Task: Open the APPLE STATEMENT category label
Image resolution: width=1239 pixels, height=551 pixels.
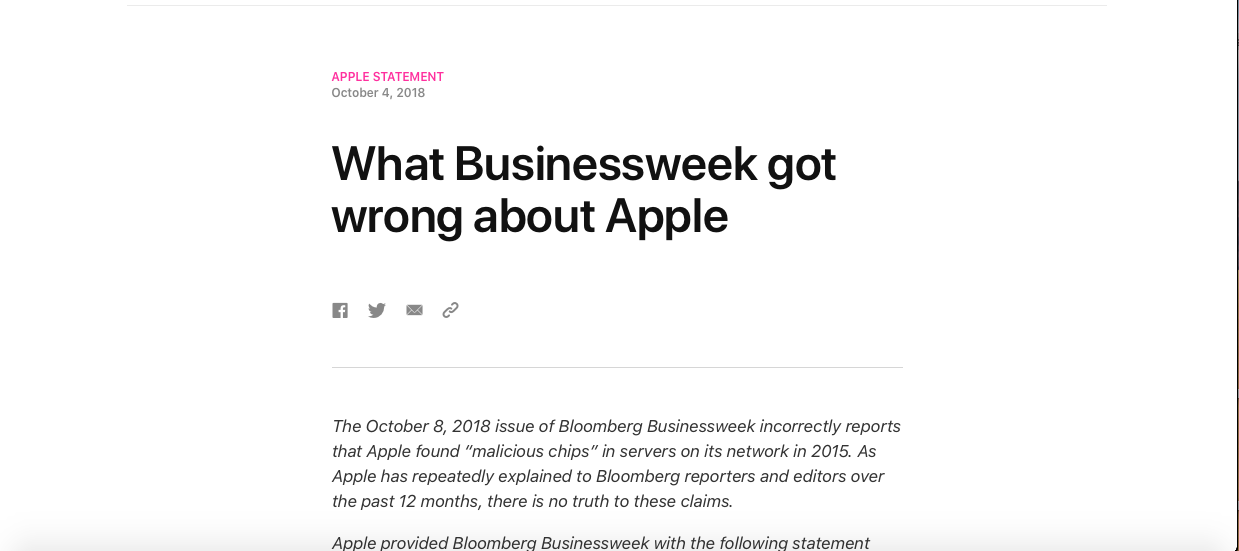Action: (388, 77)
